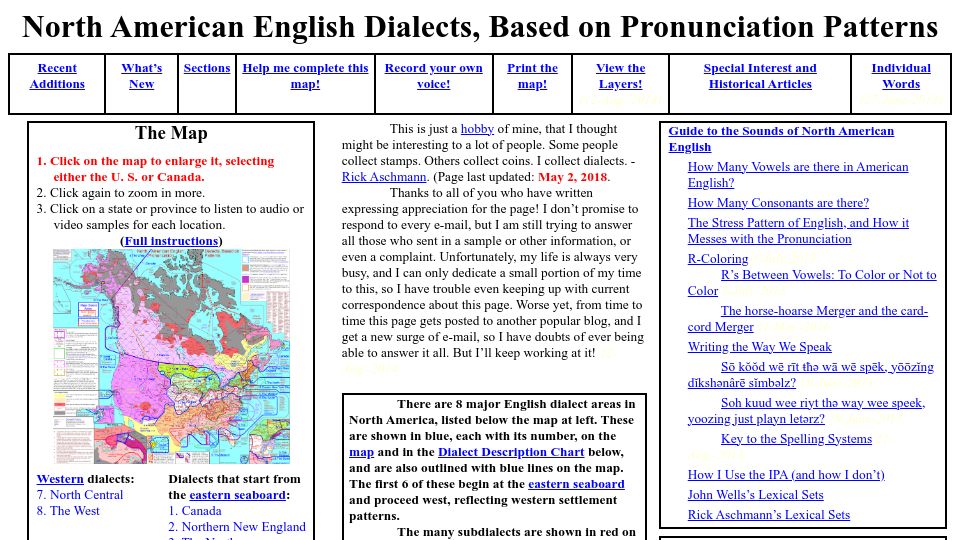
Task: Click Print the map link
Action: point(532,76)
